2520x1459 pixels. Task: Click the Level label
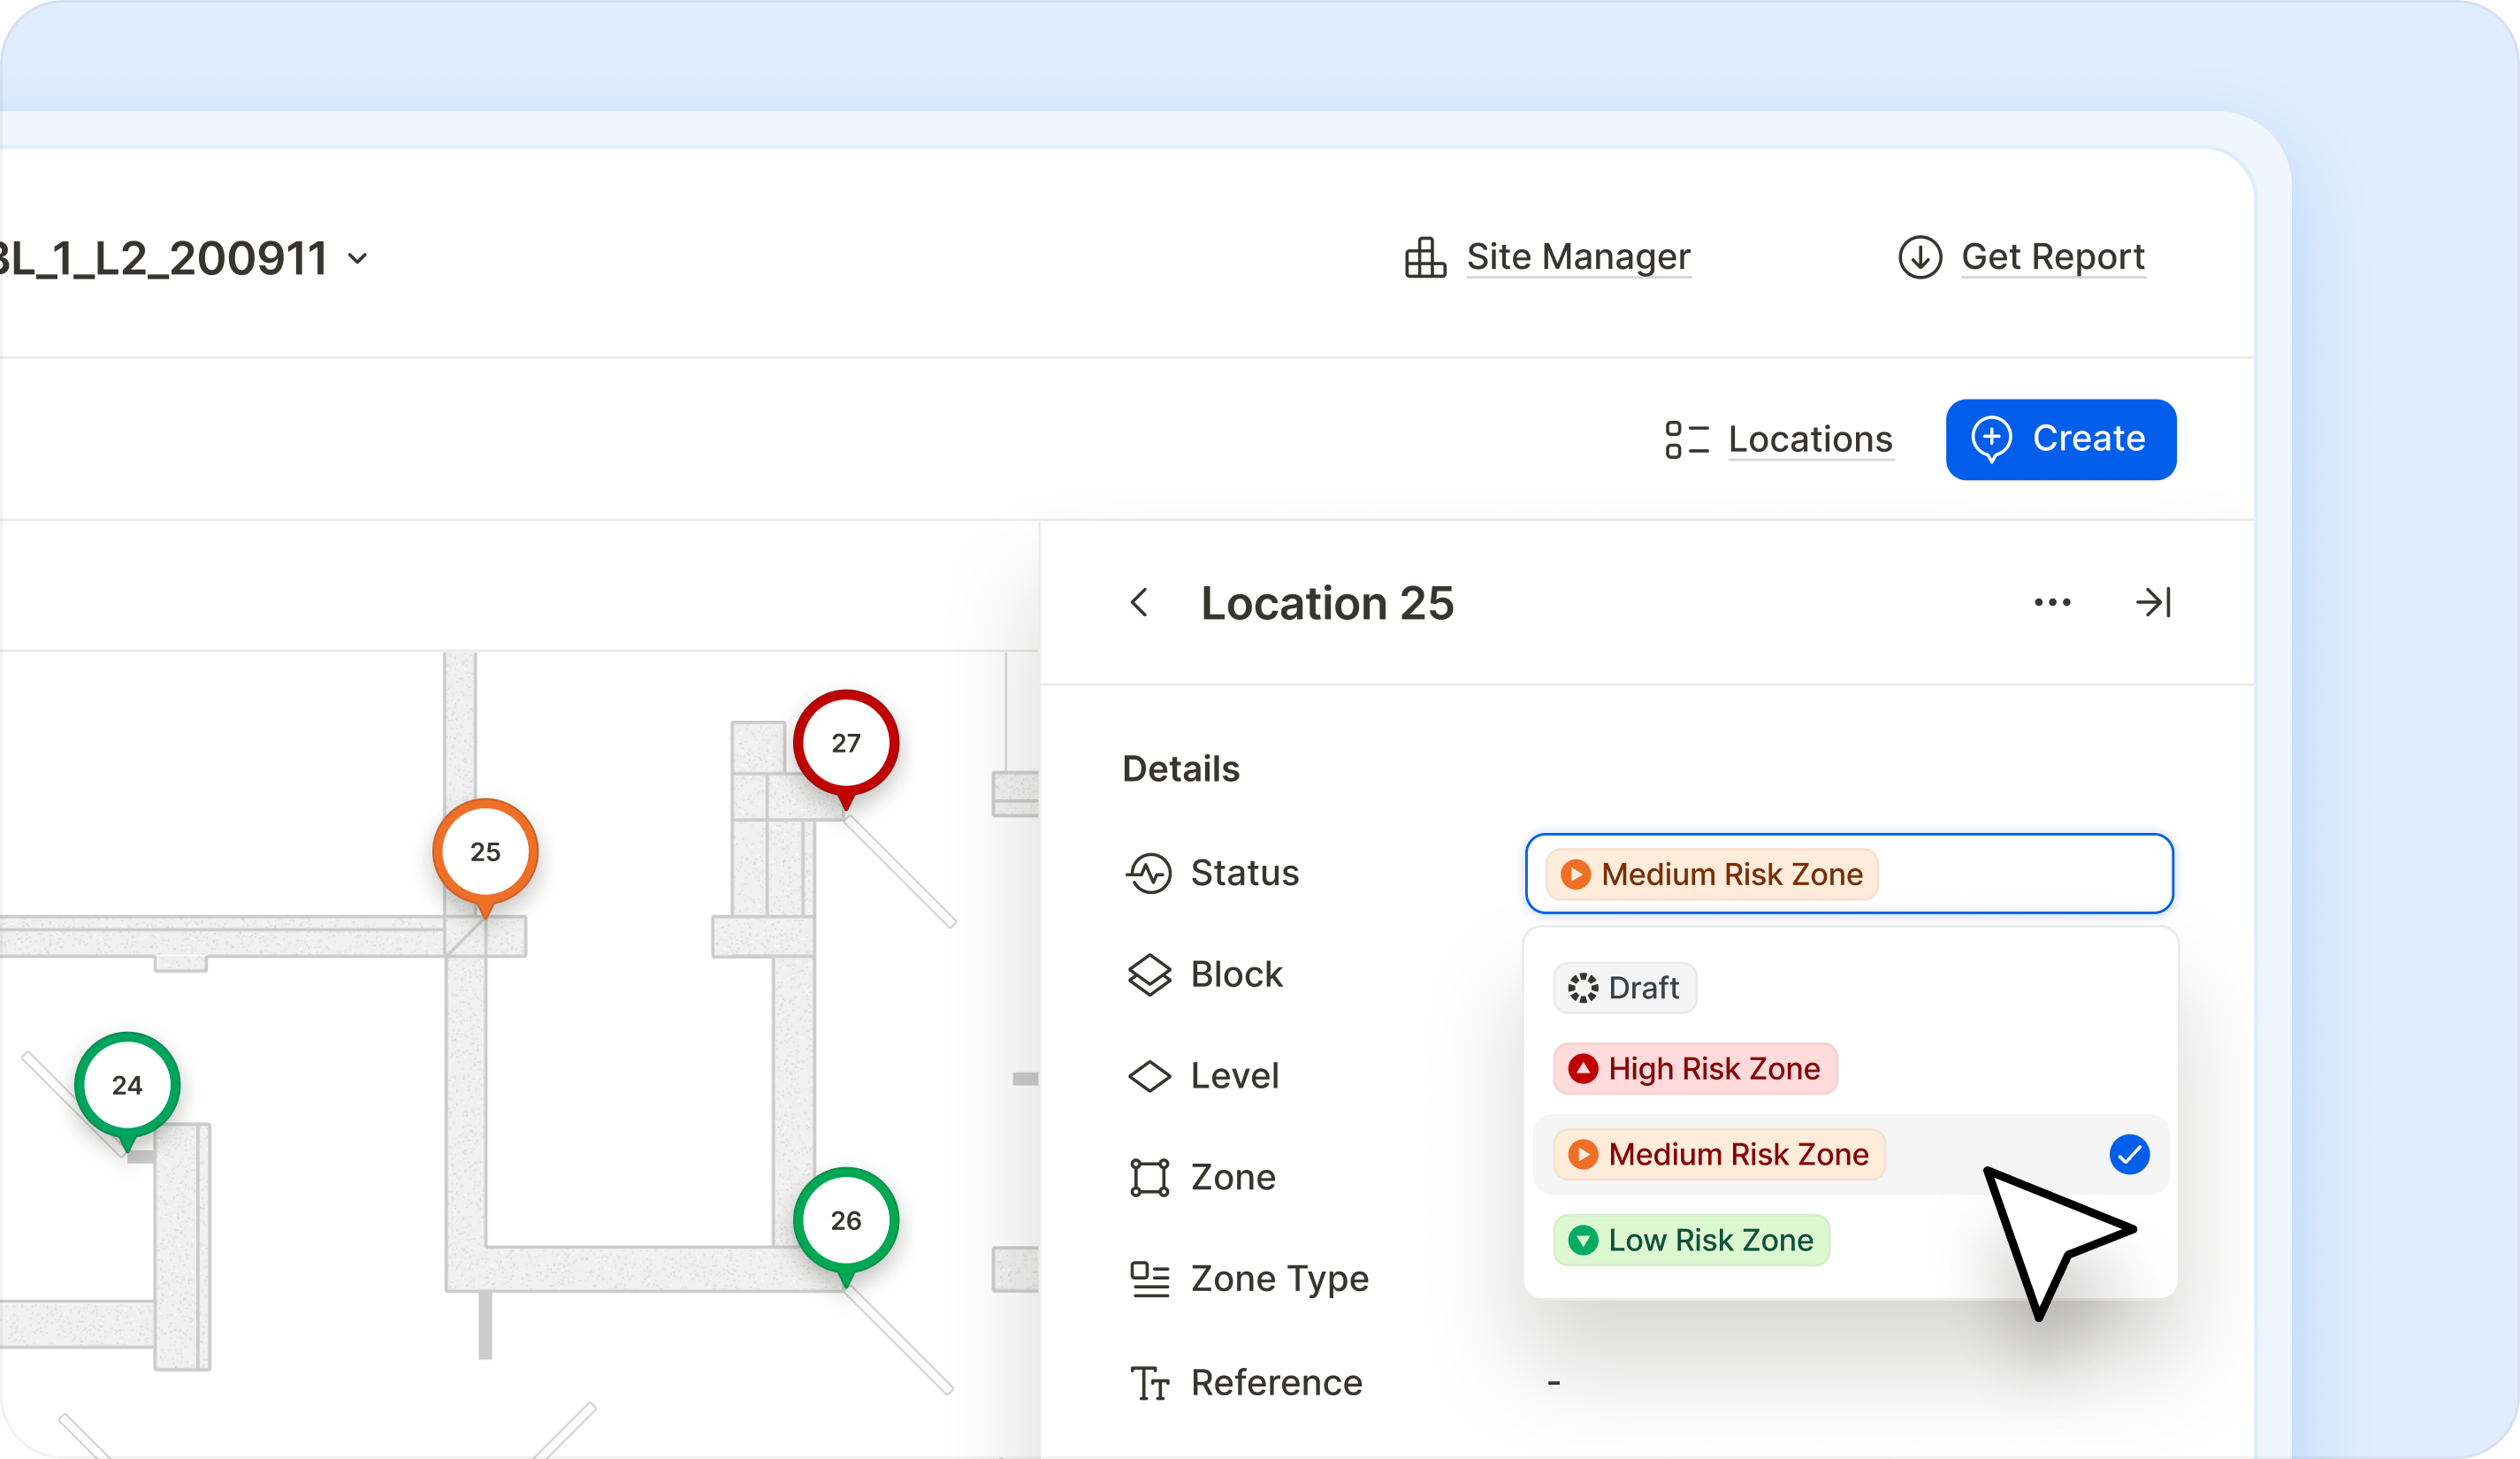[1234, 1076]
